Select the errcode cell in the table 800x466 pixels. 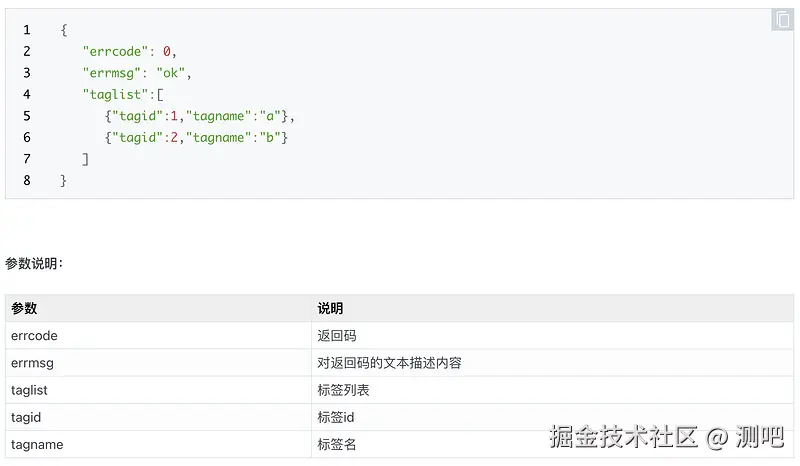[34, 336]
